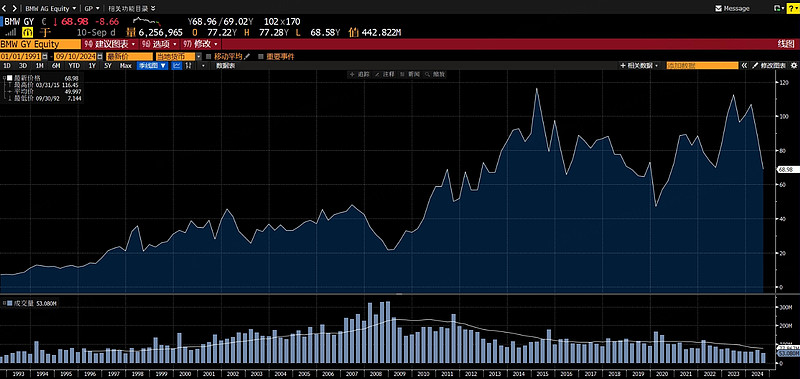This screenshot has height=379, width=800.
Task: Click the 最高价 high marker in legend
Action: click(11, 85)
